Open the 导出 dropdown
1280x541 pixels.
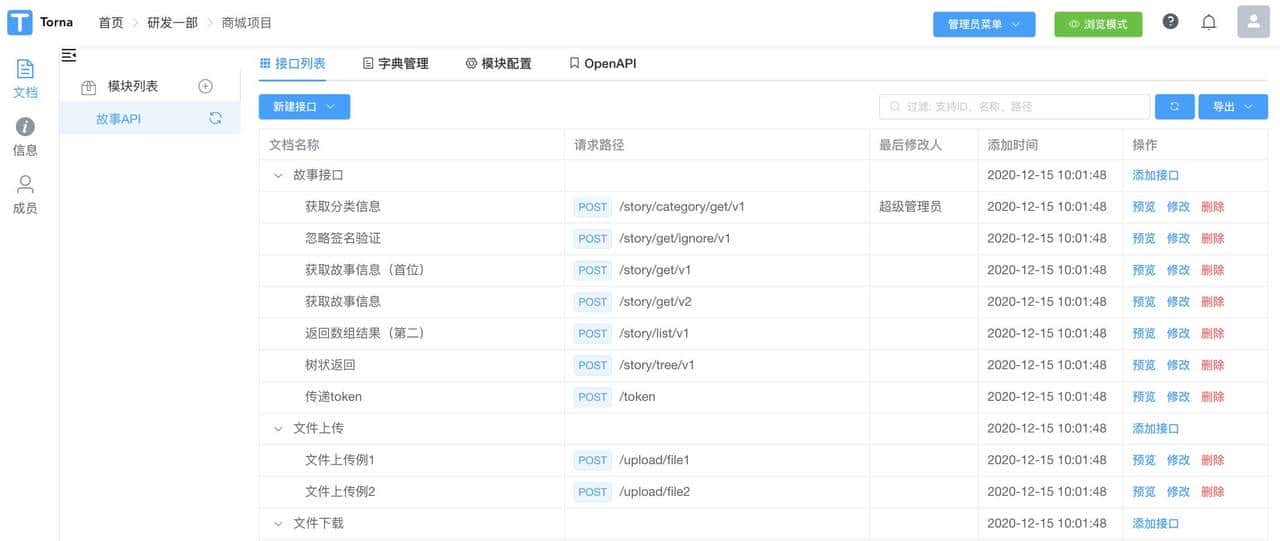(1233, 106)
